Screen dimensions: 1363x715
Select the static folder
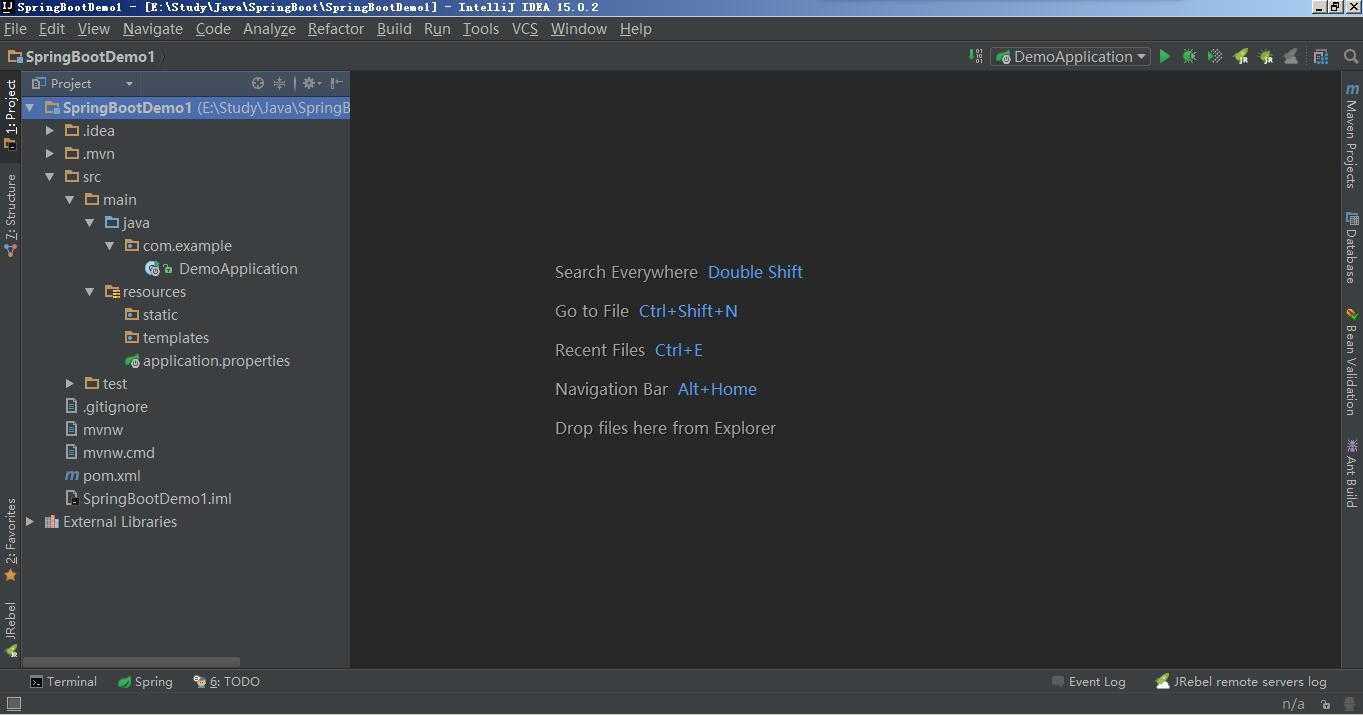(x=151, y=315)
